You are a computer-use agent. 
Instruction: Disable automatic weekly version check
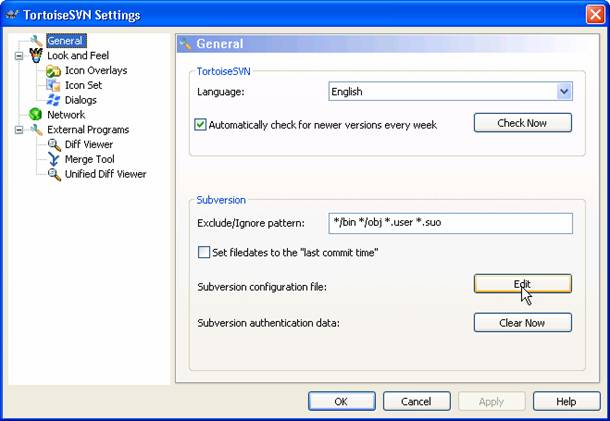(x=200, y=125)
